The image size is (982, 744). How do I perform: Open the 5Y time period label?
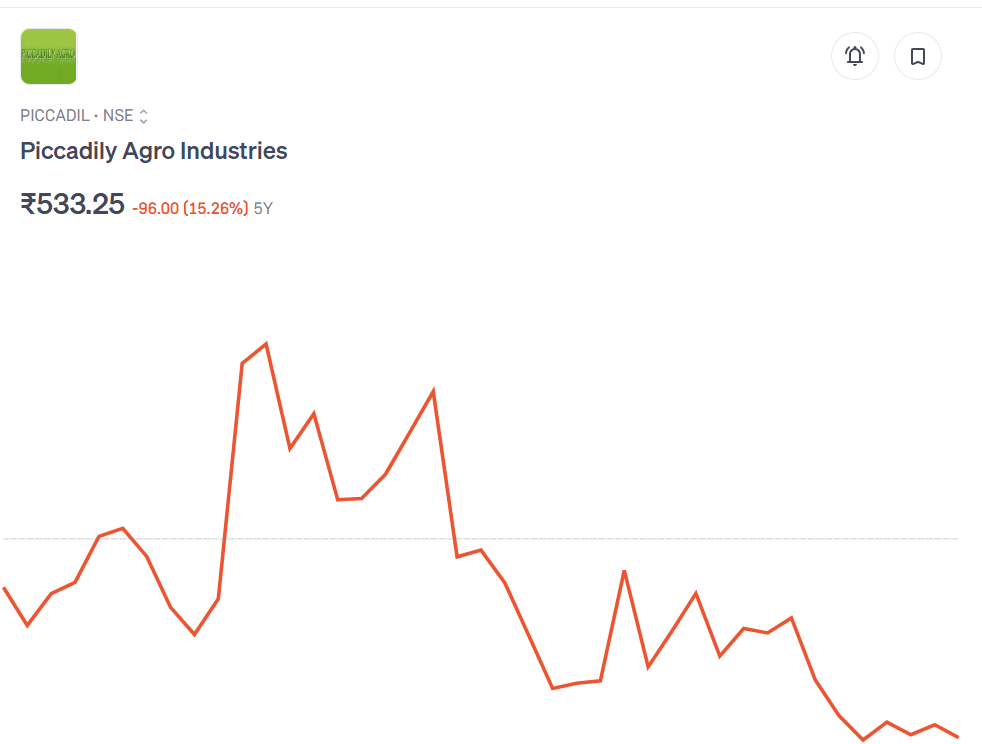coord(263,209)
